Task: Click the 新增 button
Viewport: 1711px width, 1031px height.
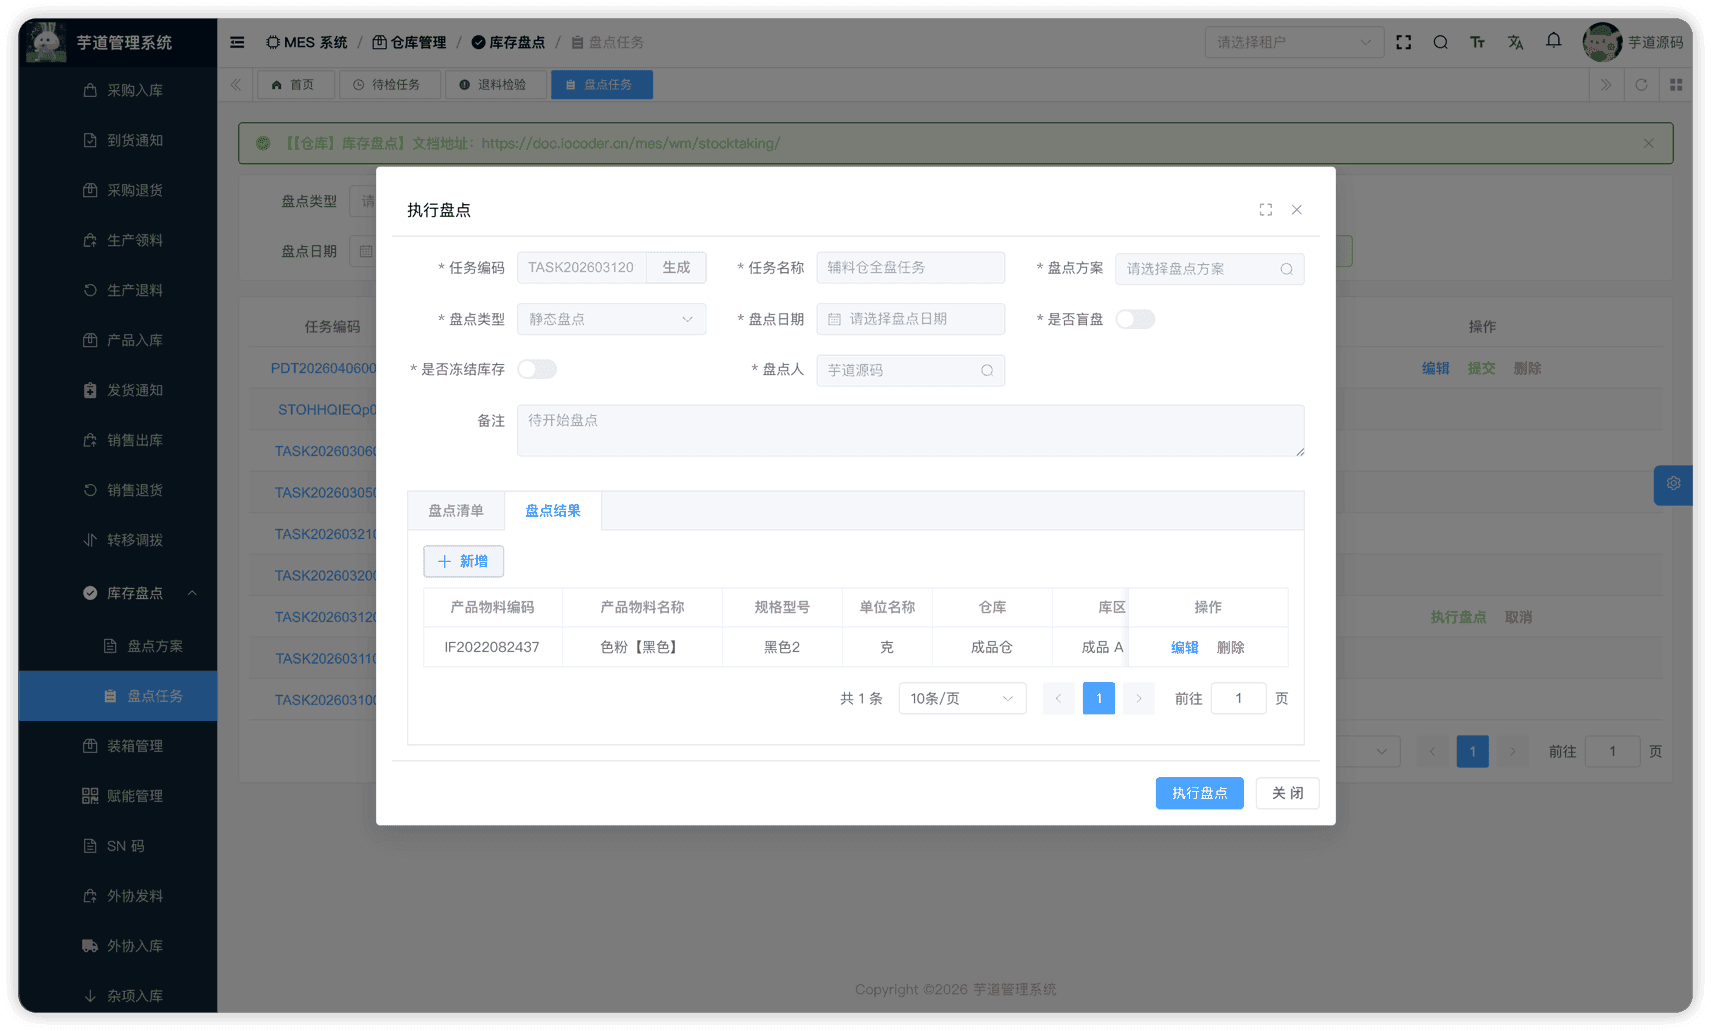Action: click(x=463, y=561)
